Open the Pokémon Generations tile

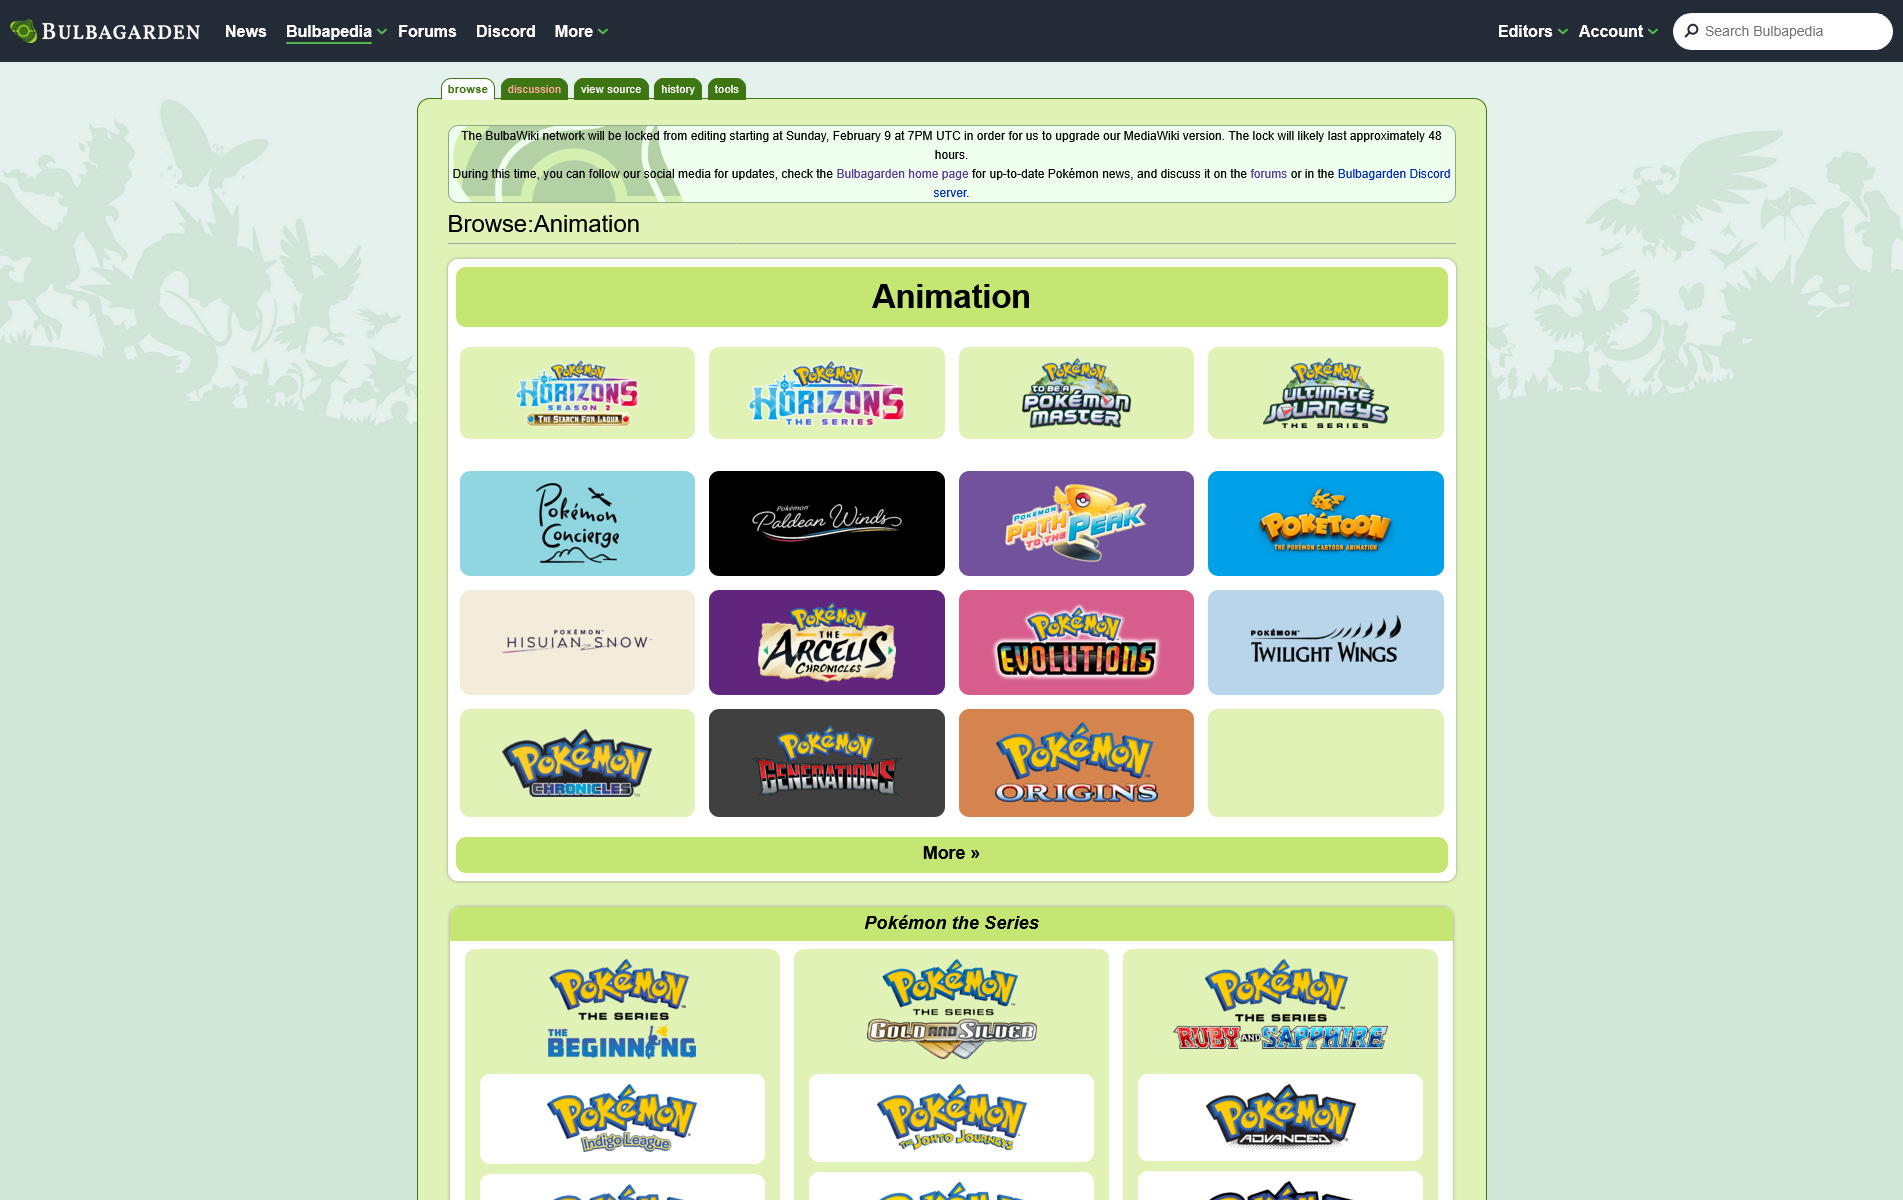[827, 763]
